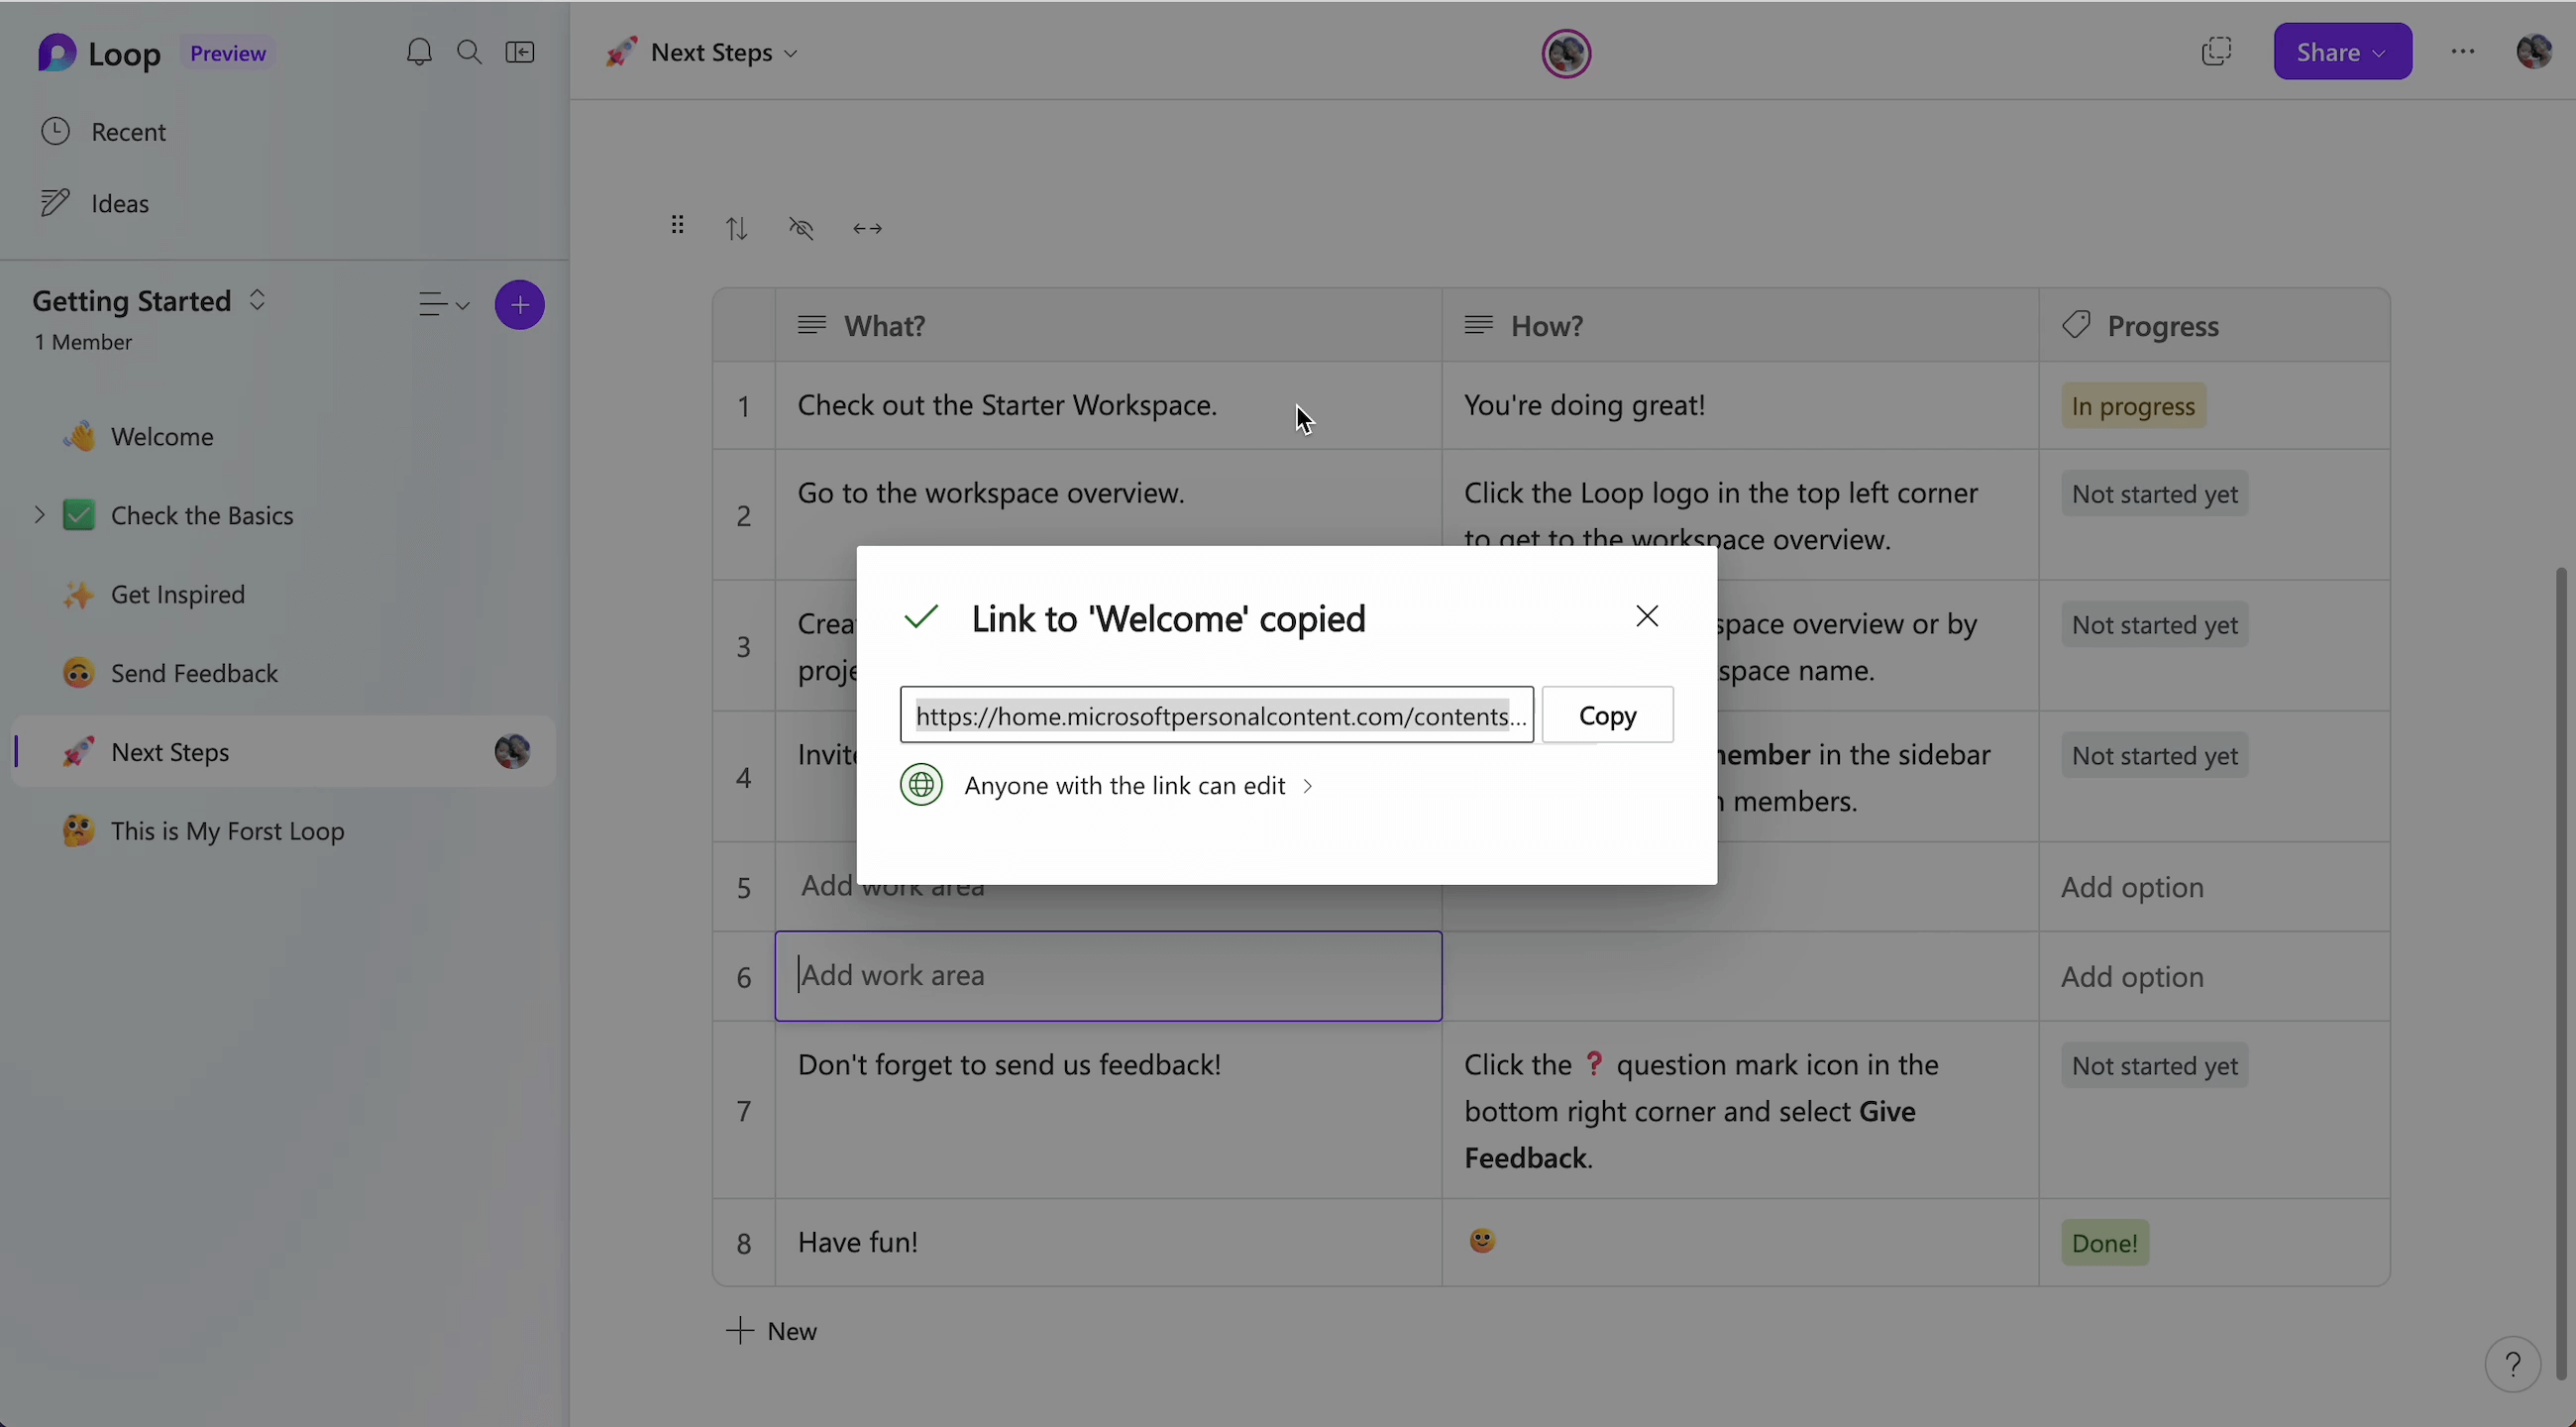Change Anyone with the link can edit setting

(1136, 786)
